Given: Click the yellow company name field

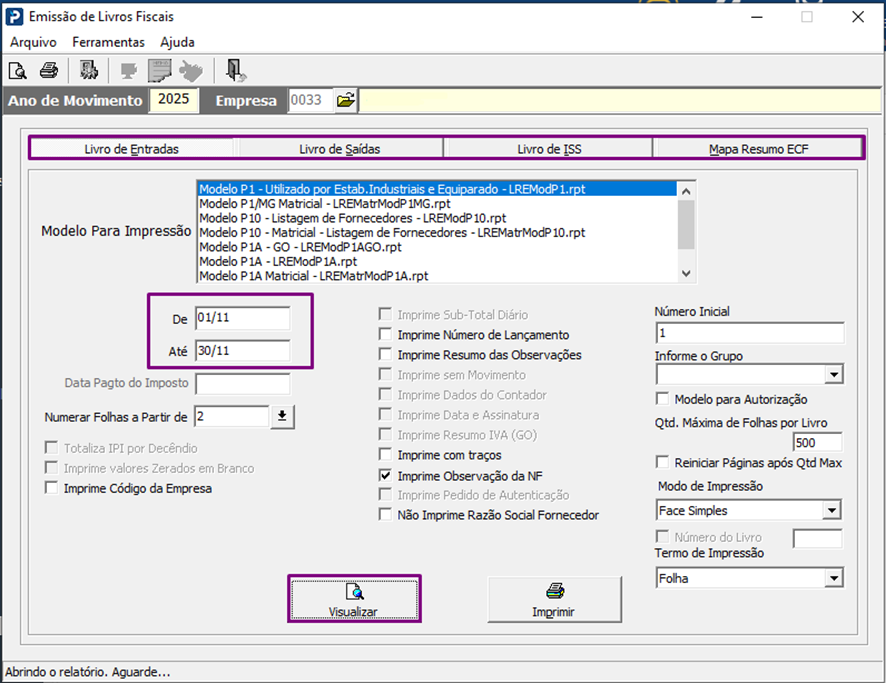Looking at the screenshot, I should (x=620, y=101).
